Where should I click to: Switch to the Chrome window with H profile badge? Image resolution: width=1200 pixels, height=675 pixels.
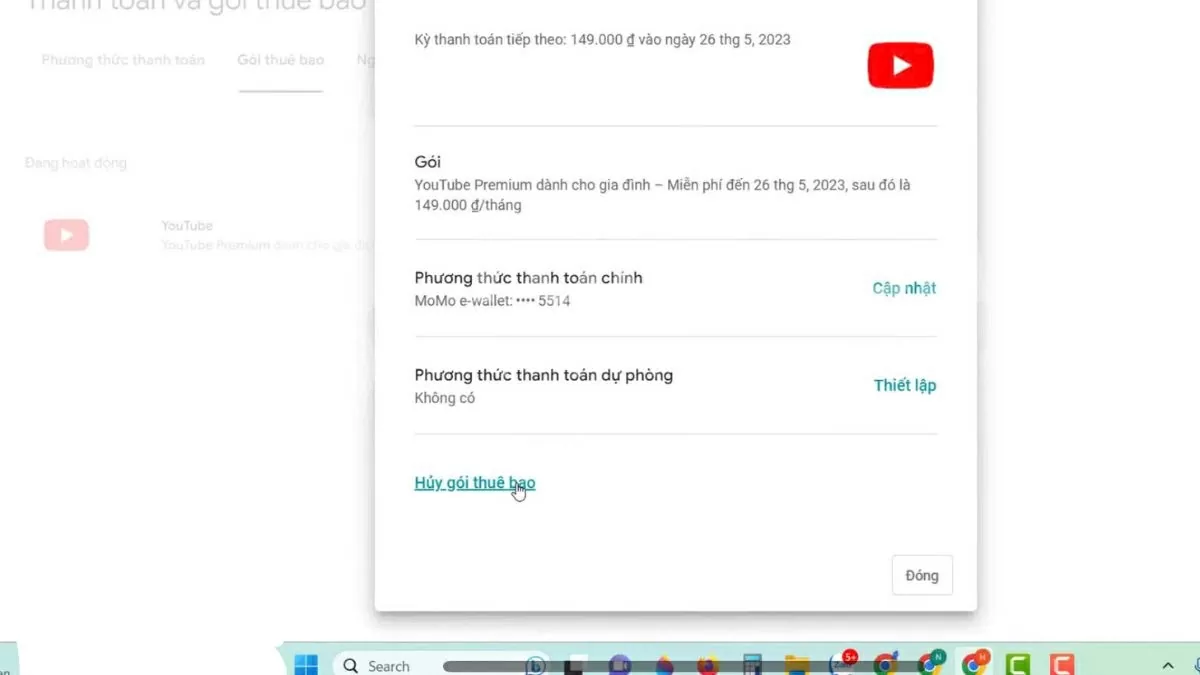pos(973,664)
